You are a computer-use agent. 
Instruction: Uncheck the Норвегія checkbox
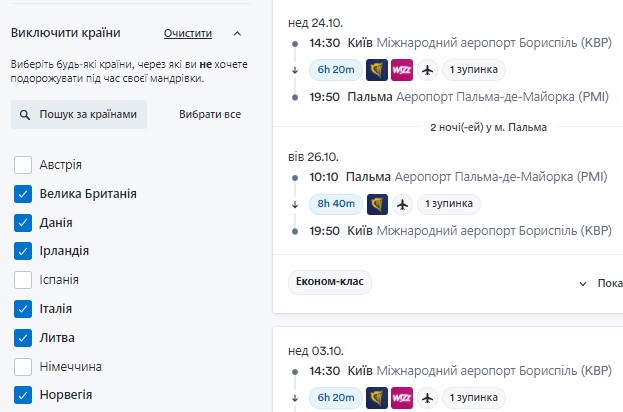[23, 395]
